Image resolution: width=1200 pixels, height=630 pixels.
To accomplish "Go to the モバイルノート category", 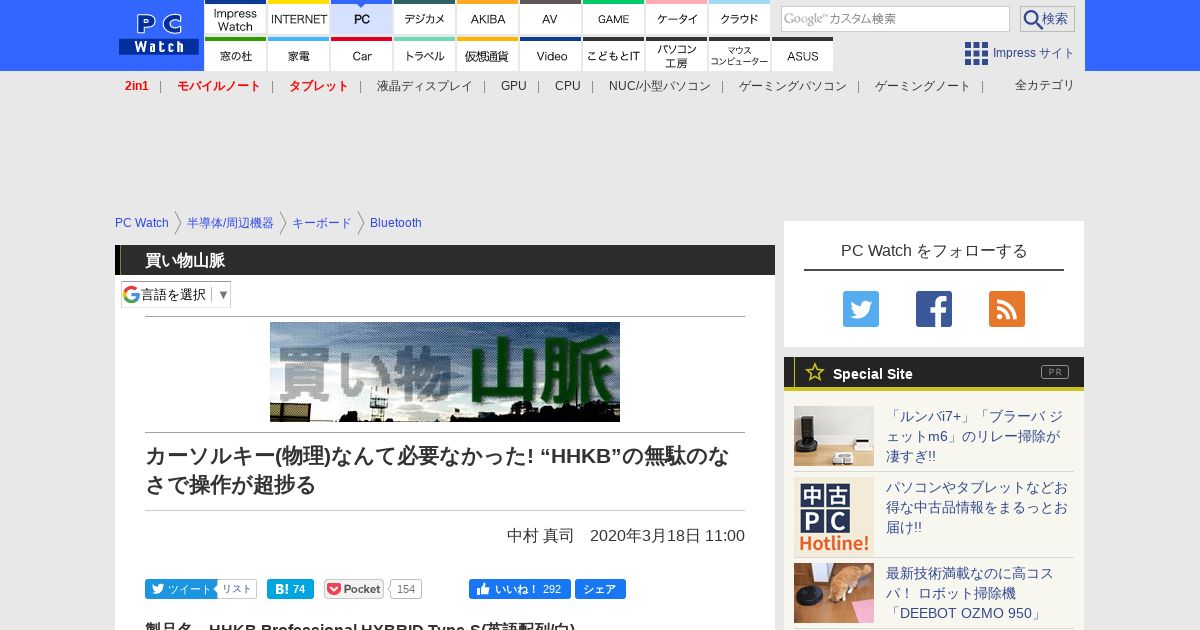I will tap(219, 86).
